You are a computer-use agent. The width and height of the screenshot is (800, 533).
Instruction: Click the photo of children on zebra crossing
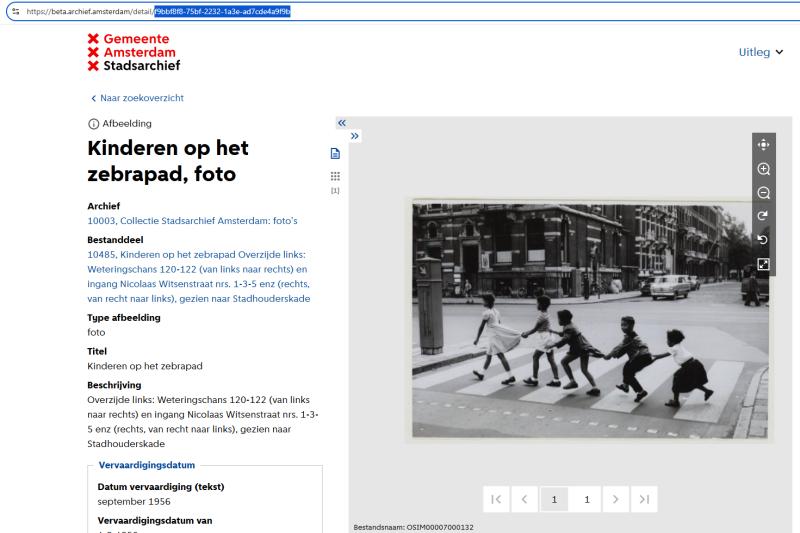coord(590,318)
